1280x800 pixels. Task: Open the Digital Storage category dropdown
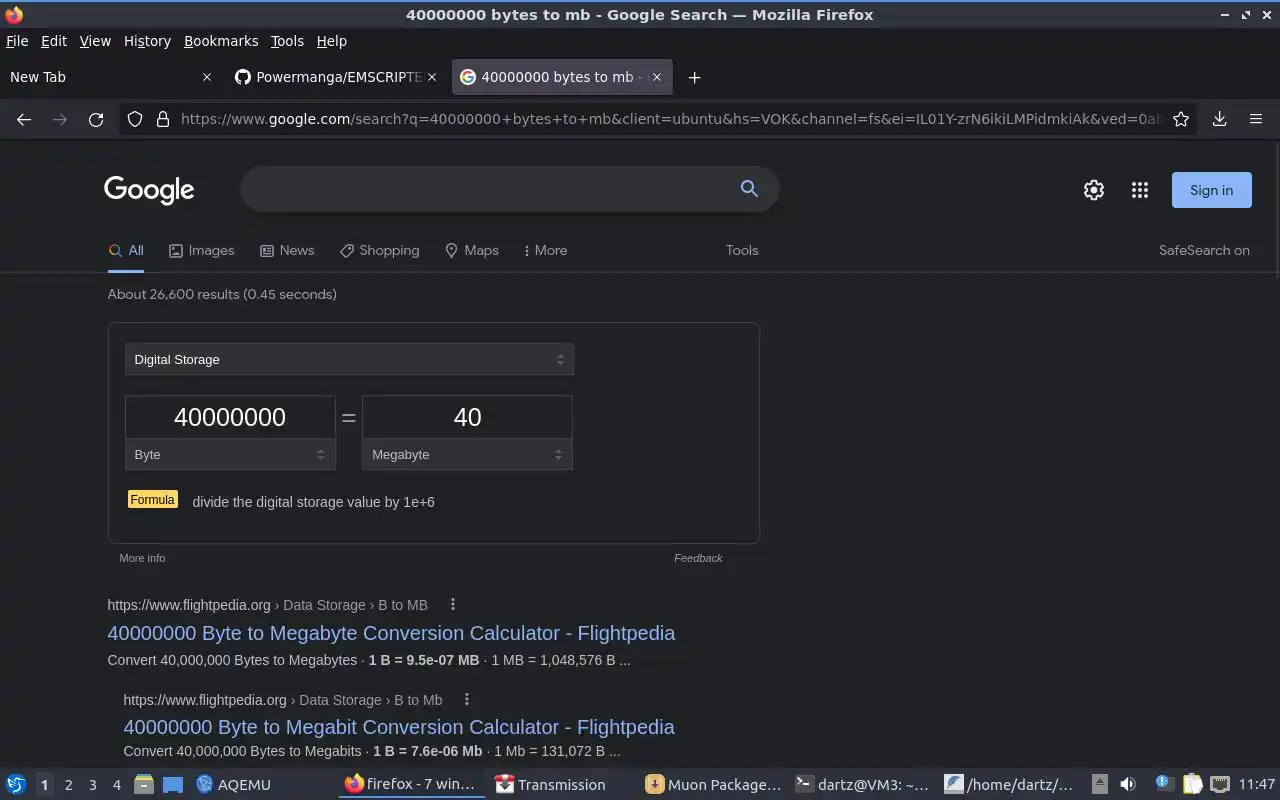coord(349,359)
